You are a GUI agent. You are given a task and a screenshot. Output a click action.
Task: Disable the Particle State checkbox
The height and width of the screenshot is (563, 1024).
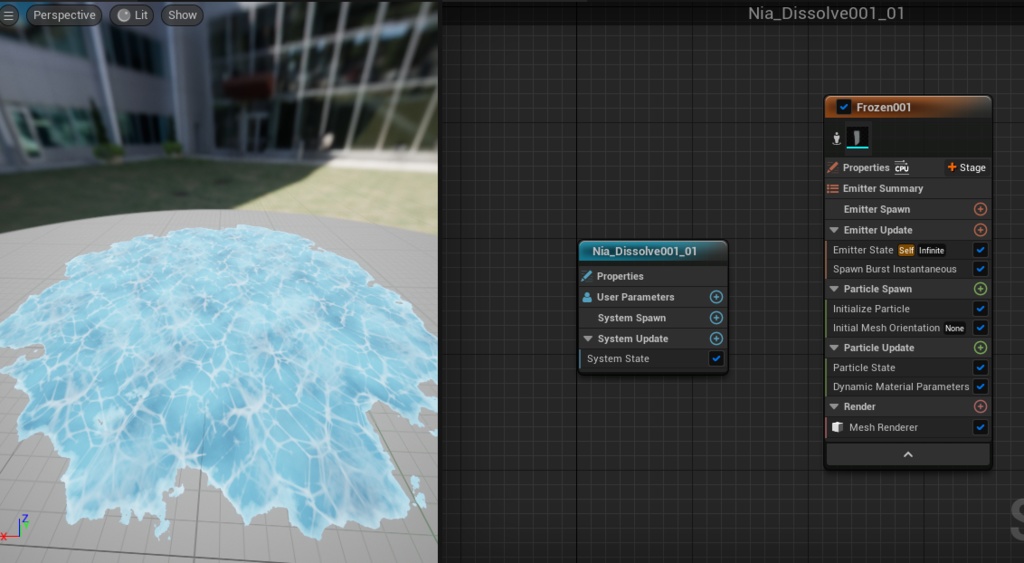980,368
